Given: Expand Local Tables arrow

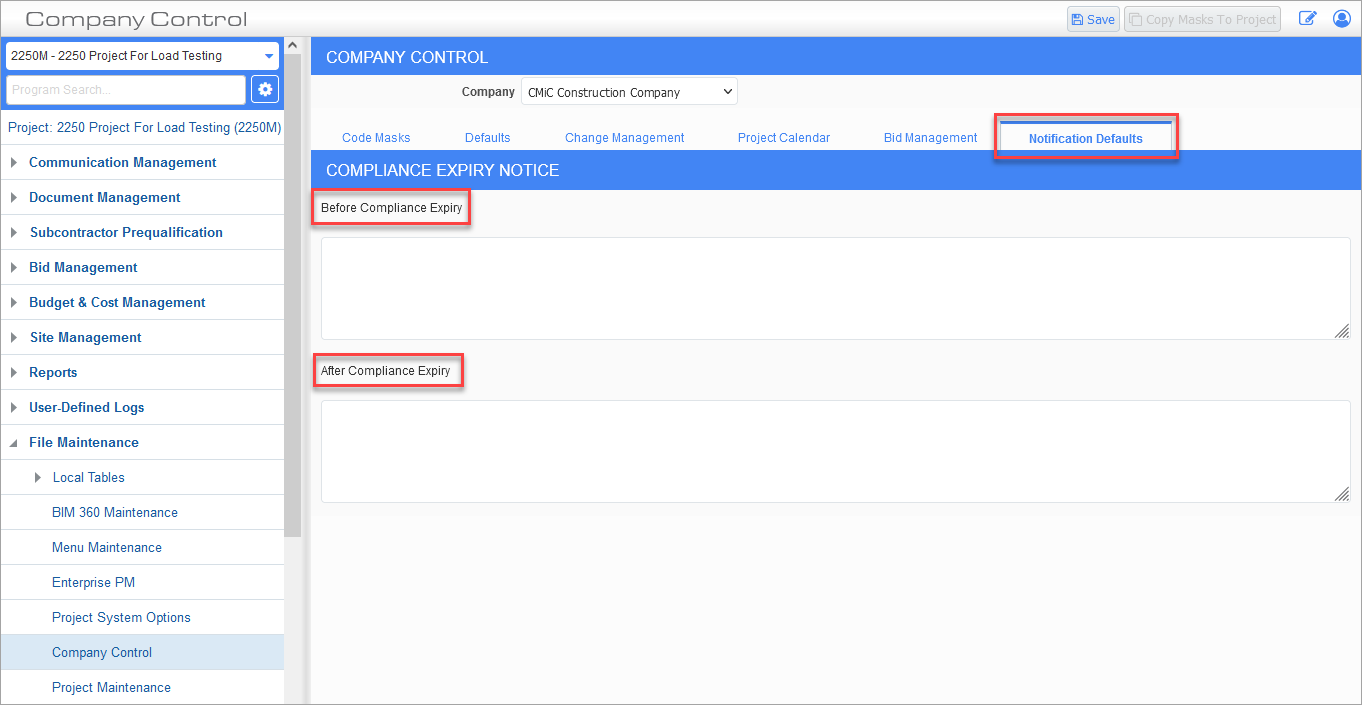Looking at the screenshot, I should click(38, 477).
